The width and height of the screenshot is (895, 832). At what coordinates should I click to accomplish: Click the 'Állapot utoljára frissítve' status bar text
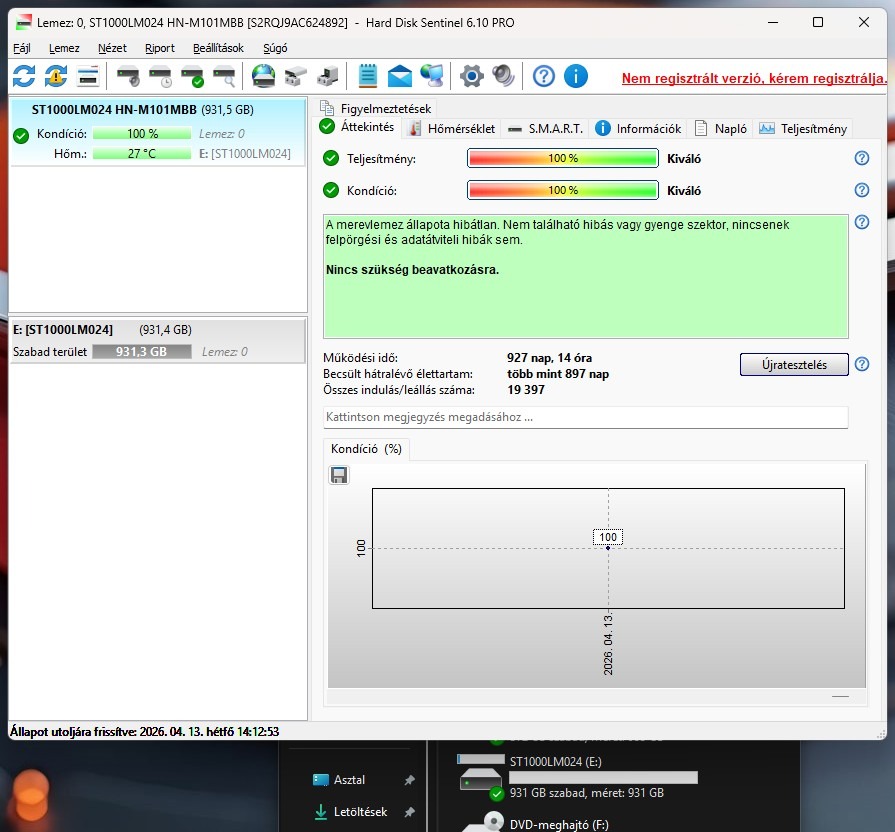[x=144, y=732]
